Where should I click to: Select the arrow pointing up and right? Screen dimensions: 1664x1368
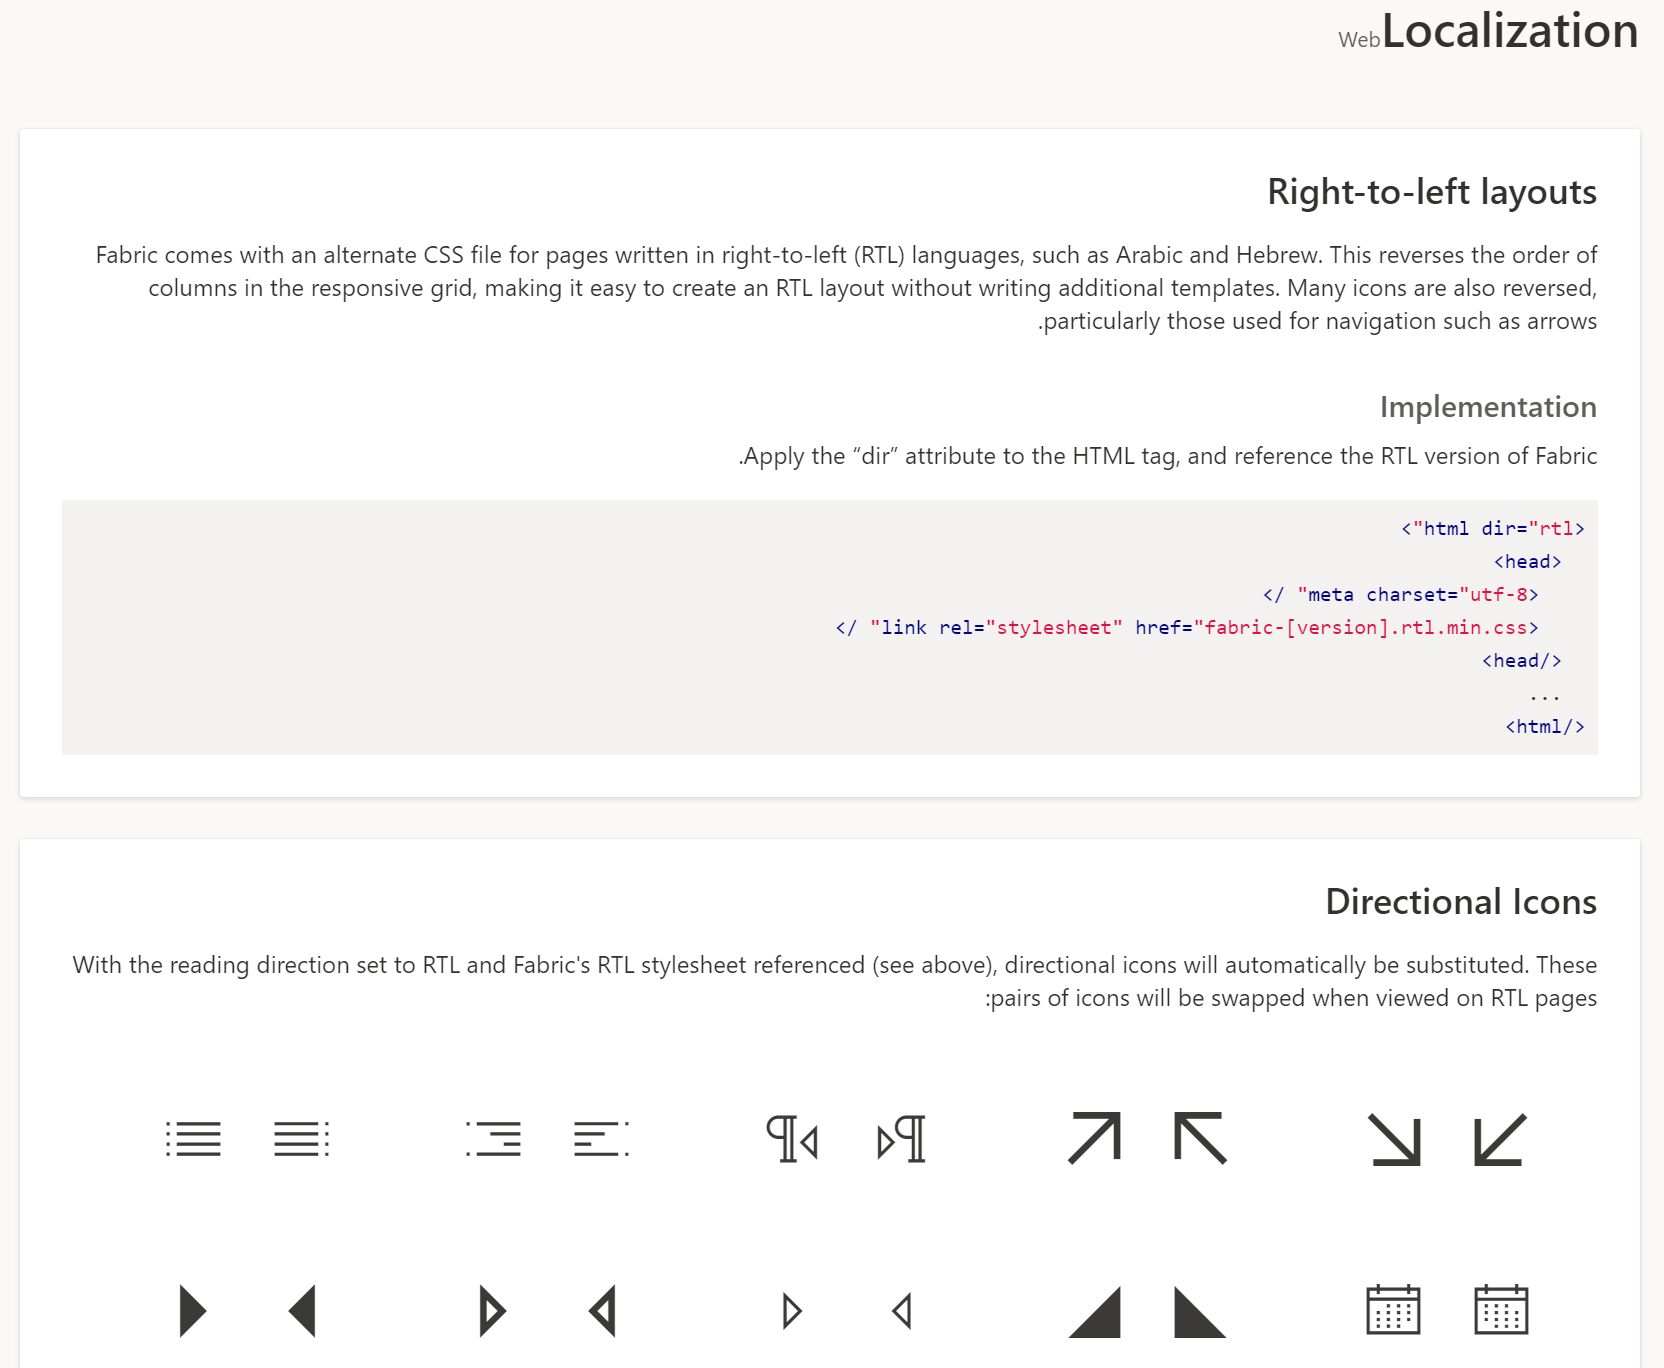pyautogui.click(x=1094, y=1139)
